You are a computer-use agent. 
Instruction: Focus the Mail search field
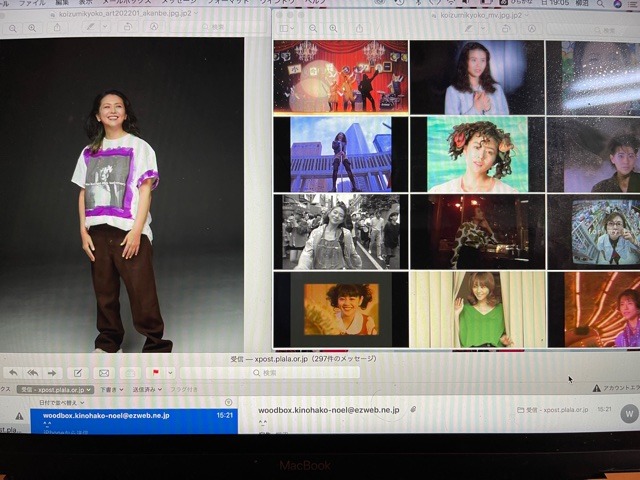[270, 373]
